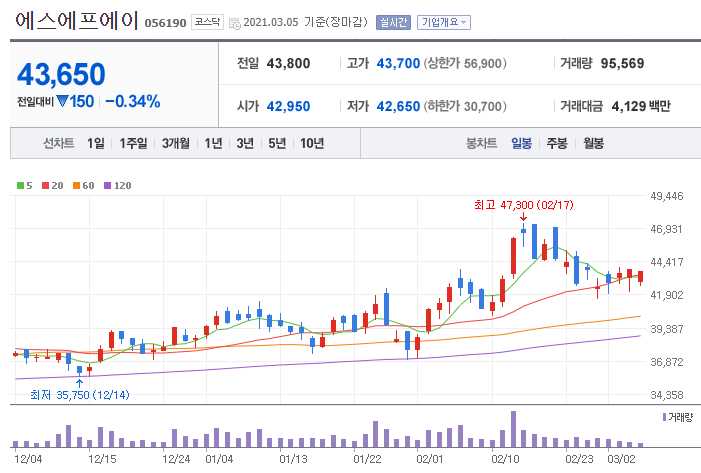Viewport: 701px width, 473px height.
Task: Click the 선차트 label
Action: [x=59, y=144]
